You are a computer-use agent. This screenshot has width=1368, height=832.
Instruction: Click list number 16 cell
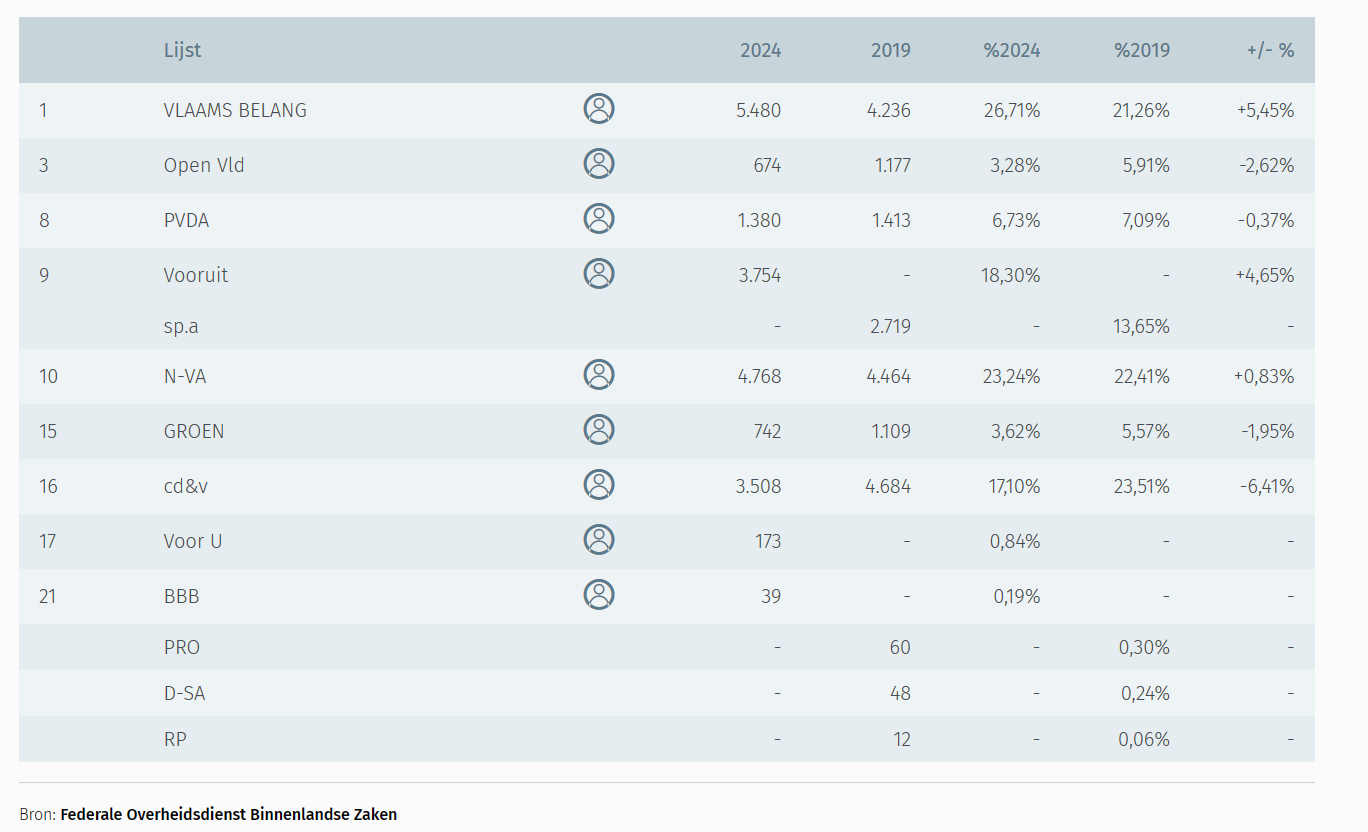tap(48, 487)
